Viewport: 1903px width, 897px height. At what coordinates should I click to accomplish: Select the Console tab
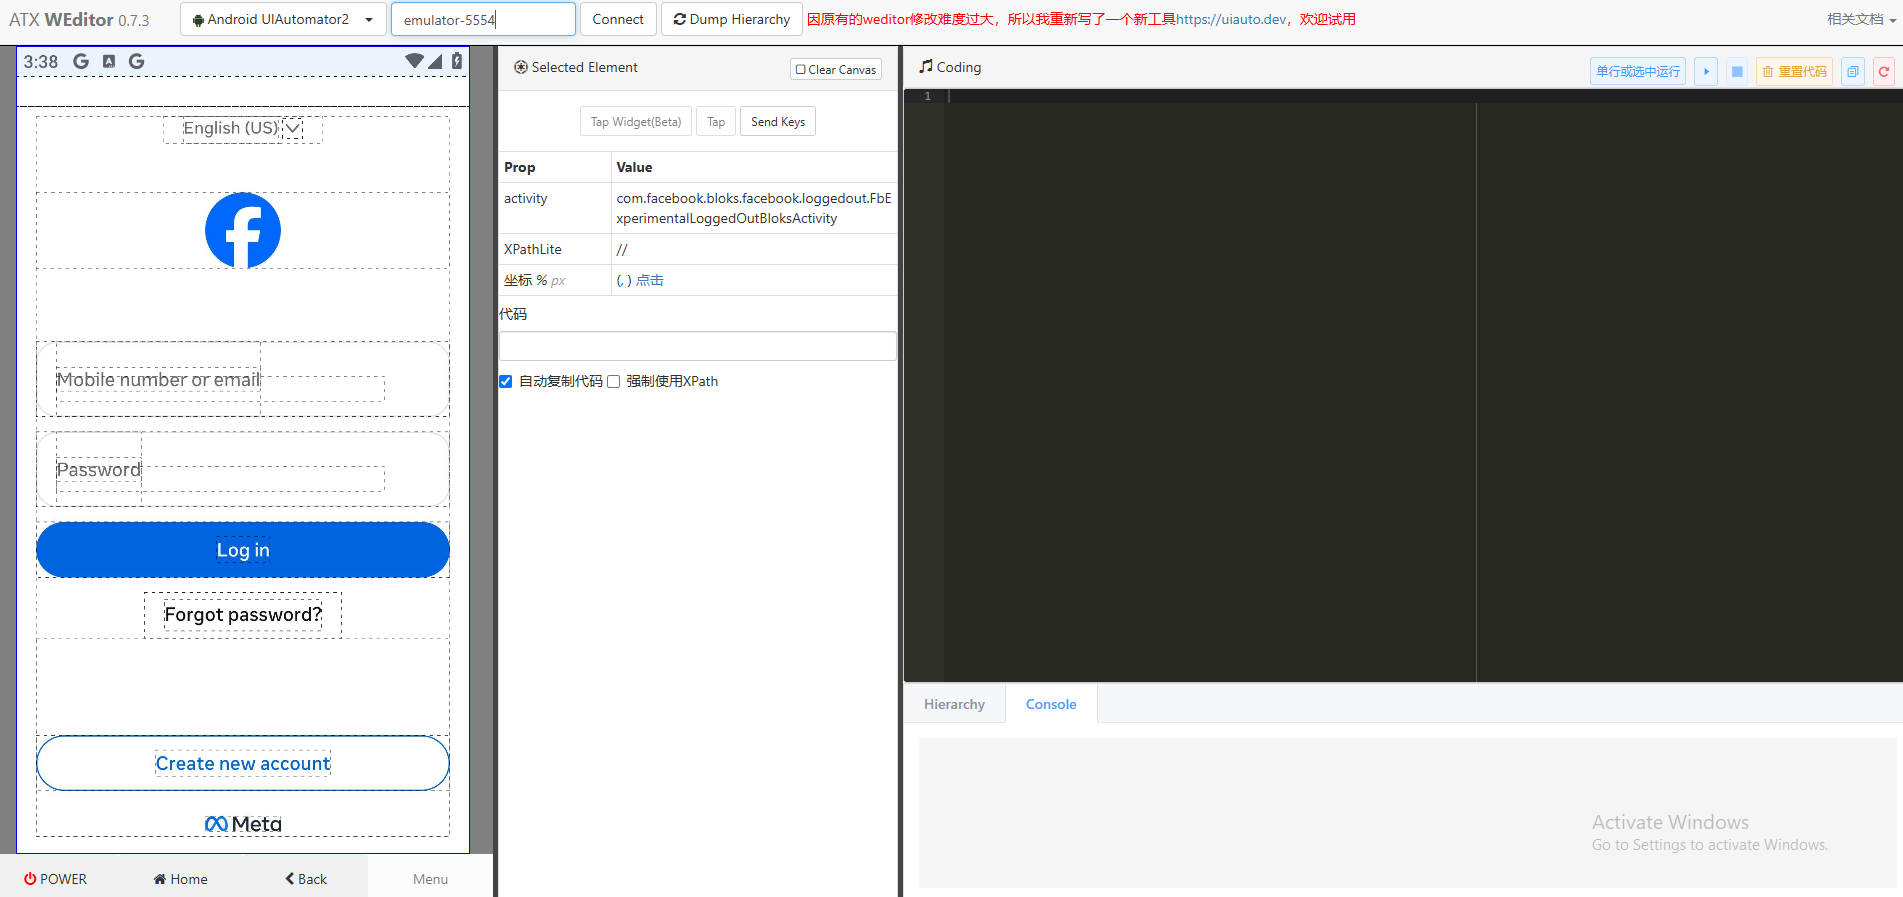coord(1051,704)
